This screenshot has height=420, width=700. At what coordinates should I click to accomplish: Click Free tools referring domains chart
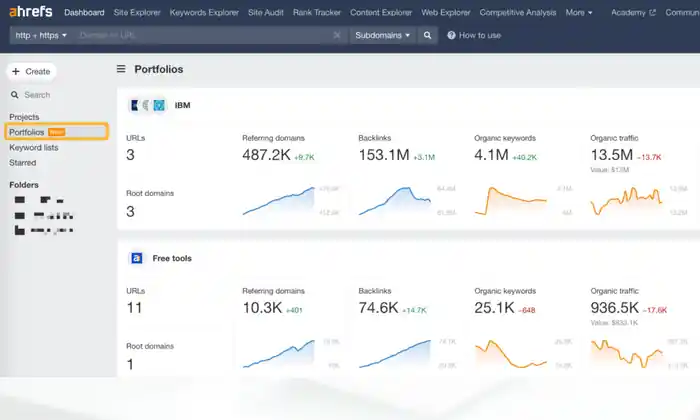tap(279, 353)
